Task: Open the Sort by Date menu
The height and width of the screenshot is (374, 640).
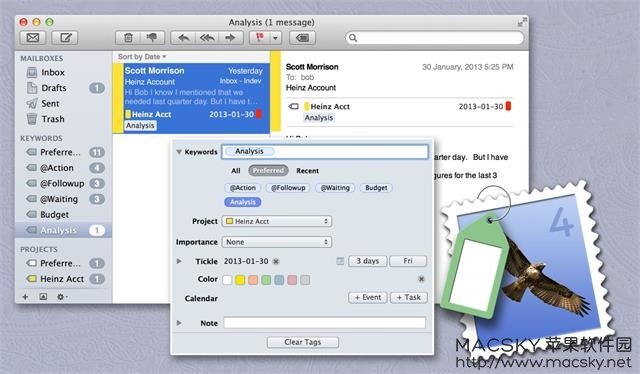Action: [142, 57]
